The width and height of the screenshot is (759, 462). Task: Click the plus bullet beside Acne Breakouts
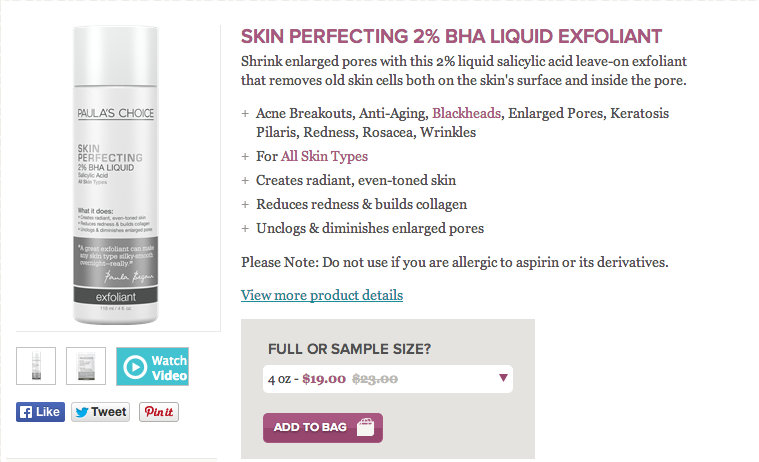[x=246, y=113]
